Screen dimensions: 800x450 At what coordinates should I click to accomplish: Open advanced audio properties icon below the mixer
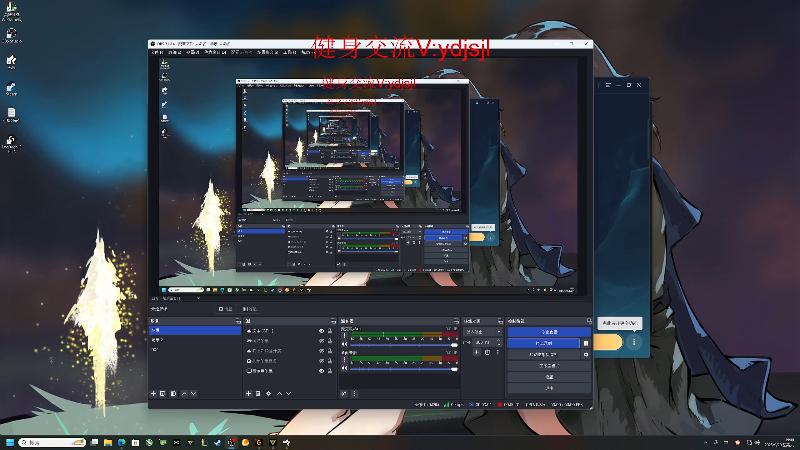point(344,393)
